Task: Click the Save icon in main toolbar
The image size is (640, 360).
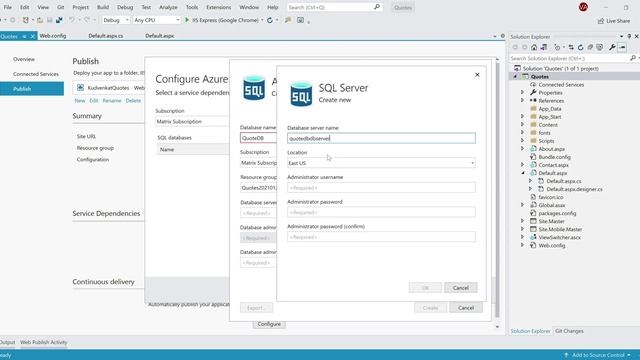Action: coord(49,20)
